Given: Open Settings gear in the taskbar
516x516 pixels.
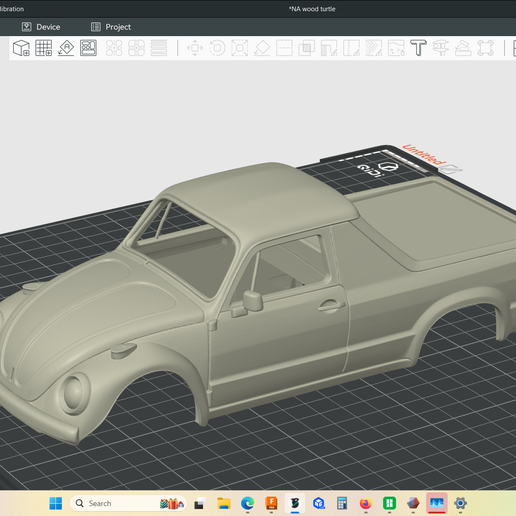Looking at the screenshot, I should 460,503.
